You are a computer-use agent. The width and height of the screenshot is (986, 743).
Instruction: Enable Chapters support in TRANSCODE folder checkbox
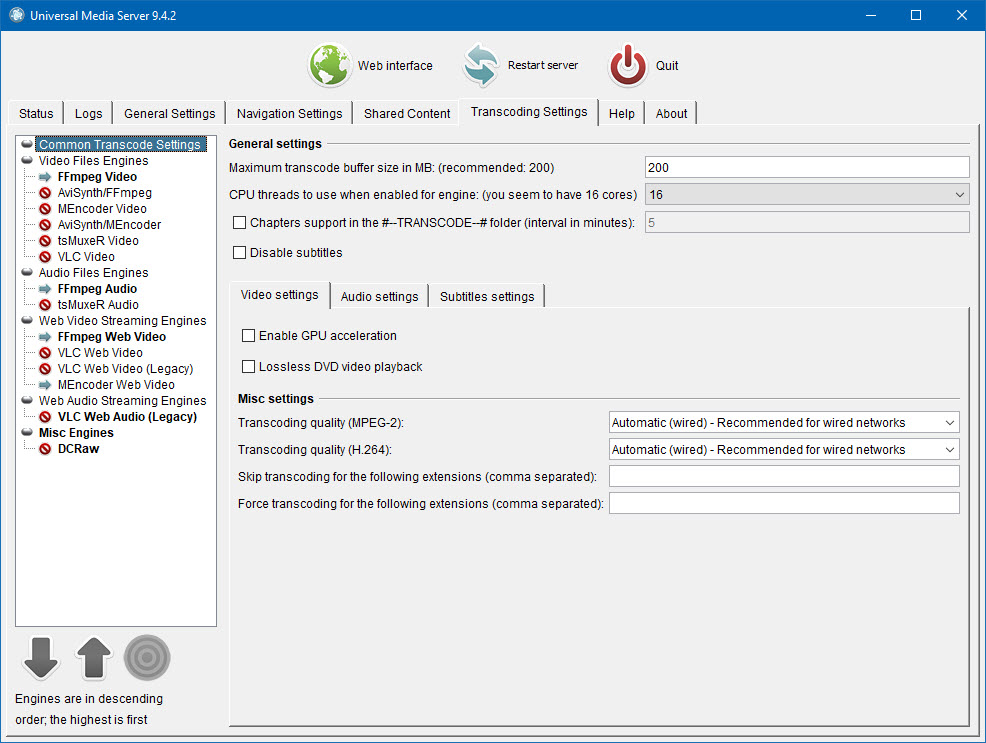pos(240,223)
